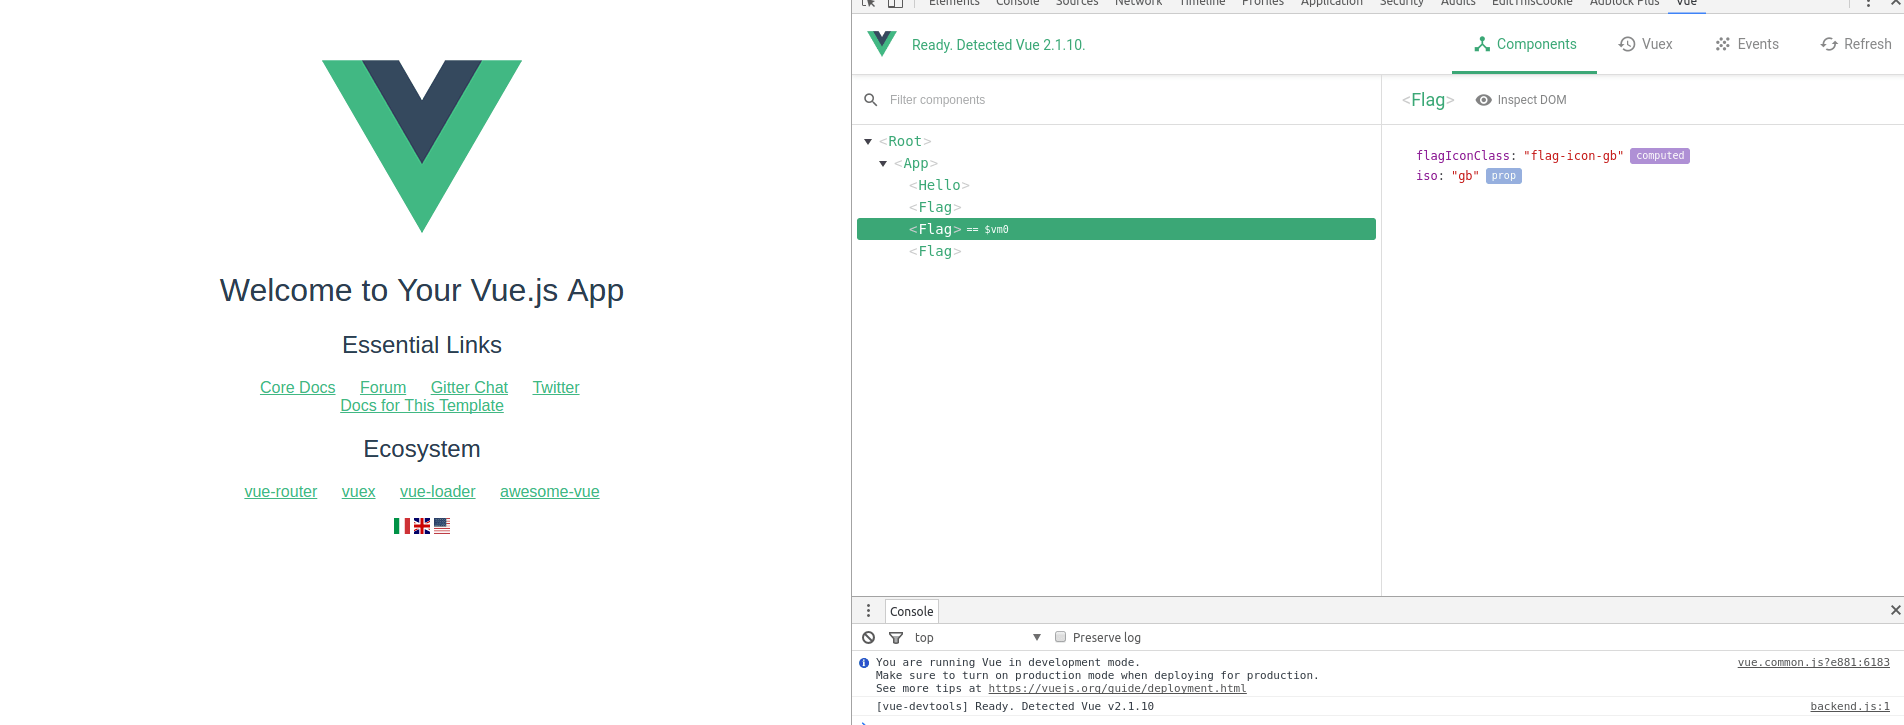The image size is (1904, 725).
Task: Open the vuejs.org deployment guide link
Action: click(x=1117, y=688)
